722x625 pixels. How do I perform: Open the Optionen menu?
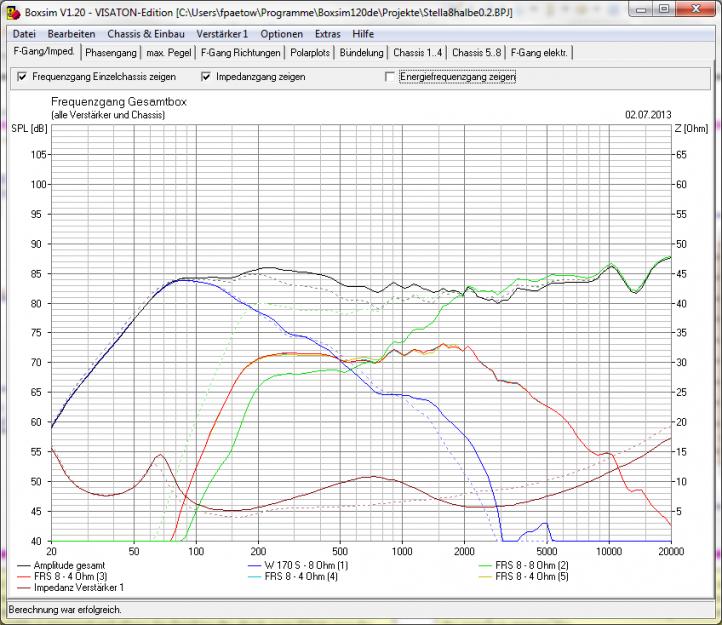[282, 34]
